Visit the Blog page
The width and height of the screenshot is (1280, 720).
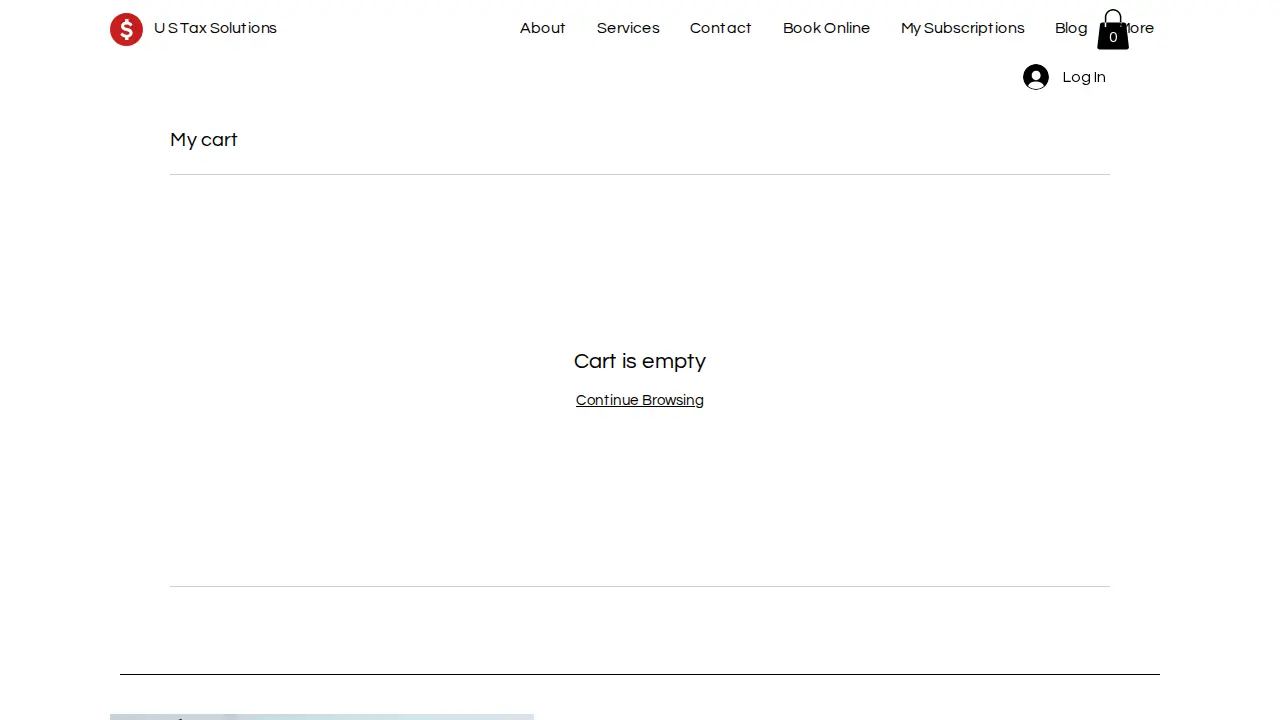1071,28
